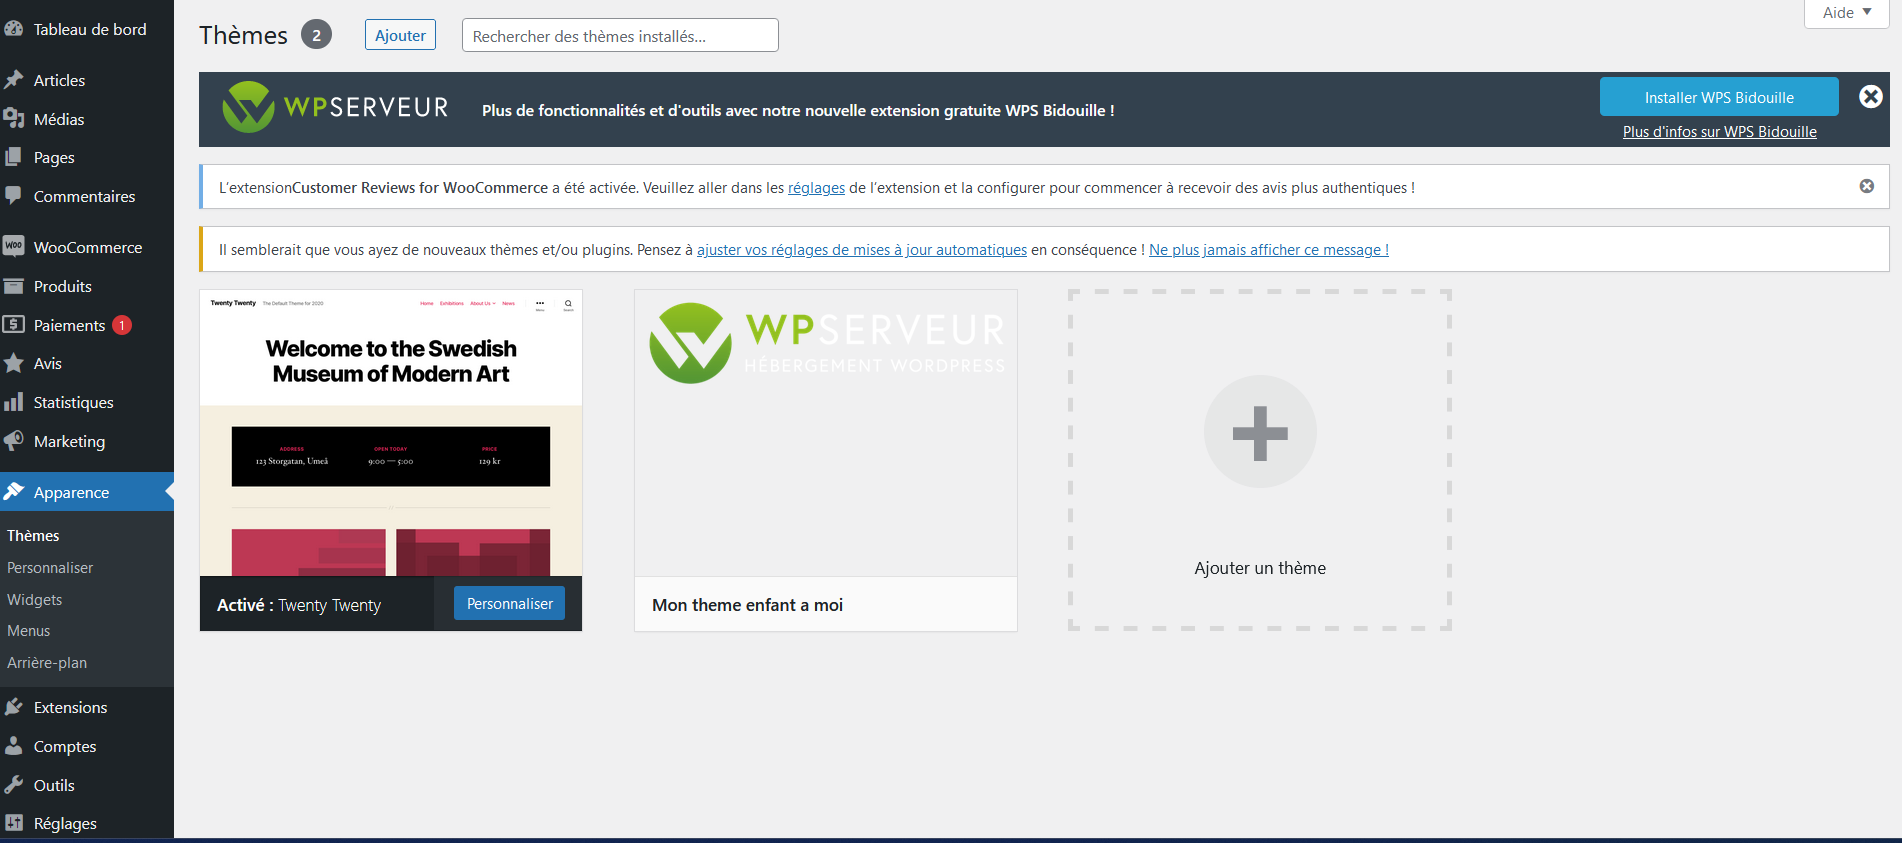Screen dimensions: 1902x843
Task: Click the Apparence paintbrush icon
Action: (x=13, y=491)
